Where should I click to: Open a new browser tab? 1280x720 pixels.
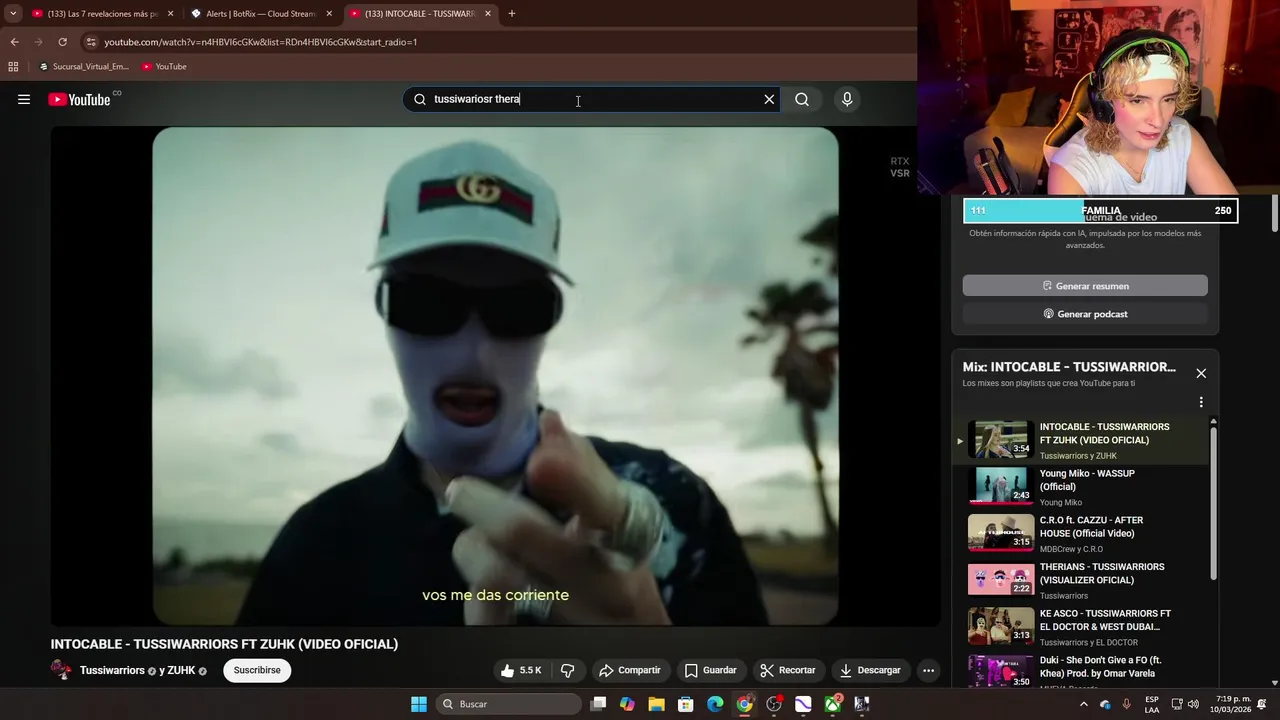pyautogui.click(x=512, y=14)
